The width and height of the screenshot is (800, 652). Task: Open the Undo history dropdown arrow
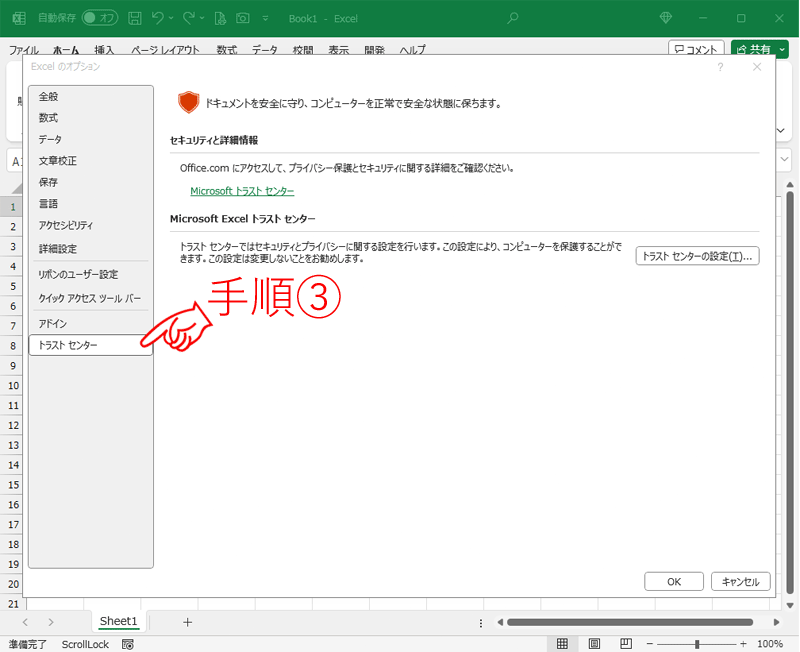[171, 18]
